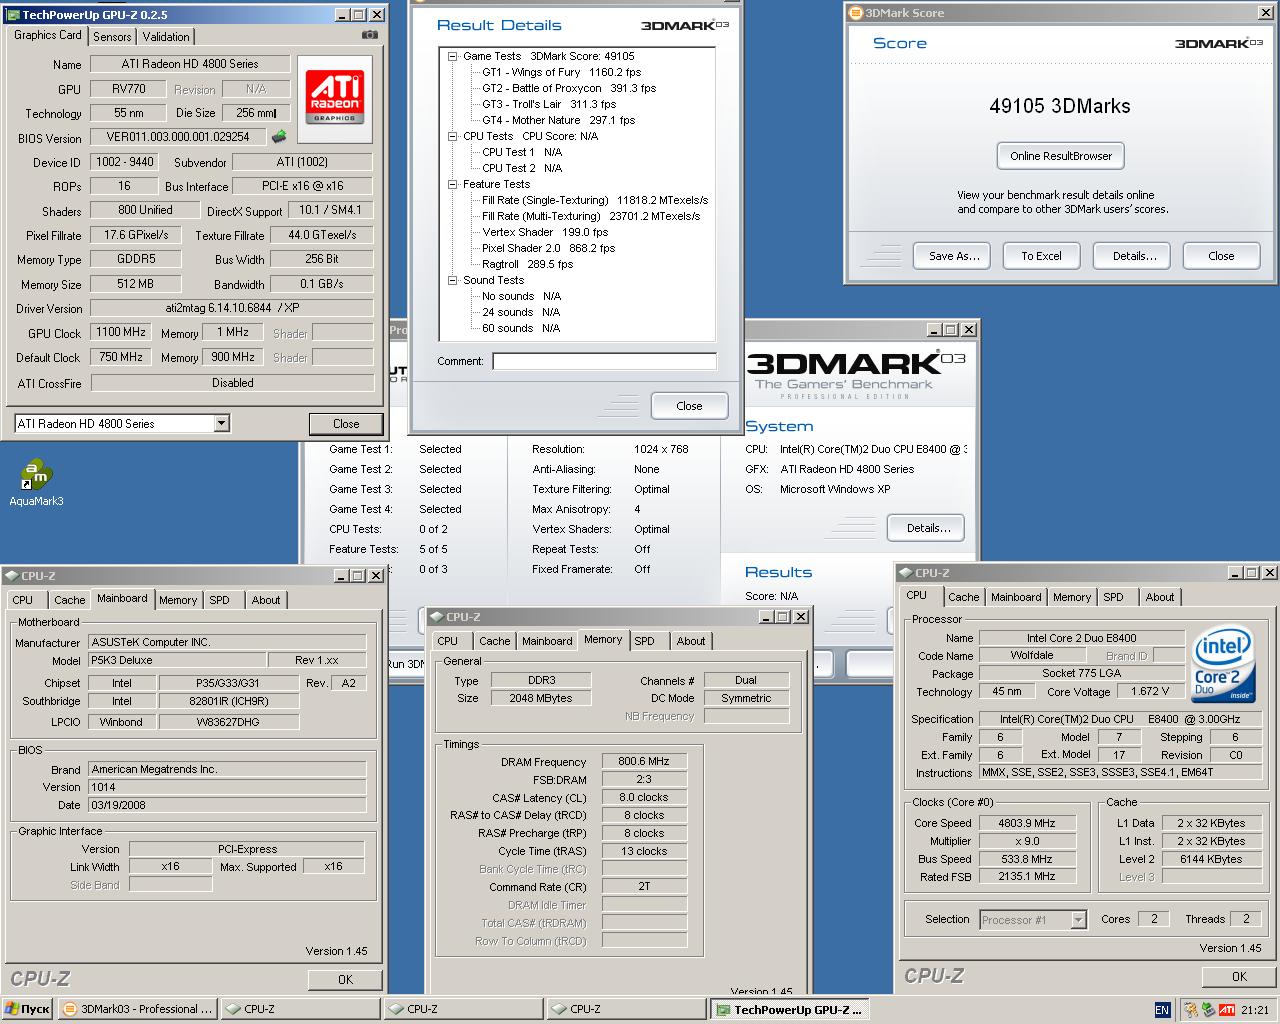Click the EN language indicator in tray
The image size is (1280, 1024).
(1162, 1010)
